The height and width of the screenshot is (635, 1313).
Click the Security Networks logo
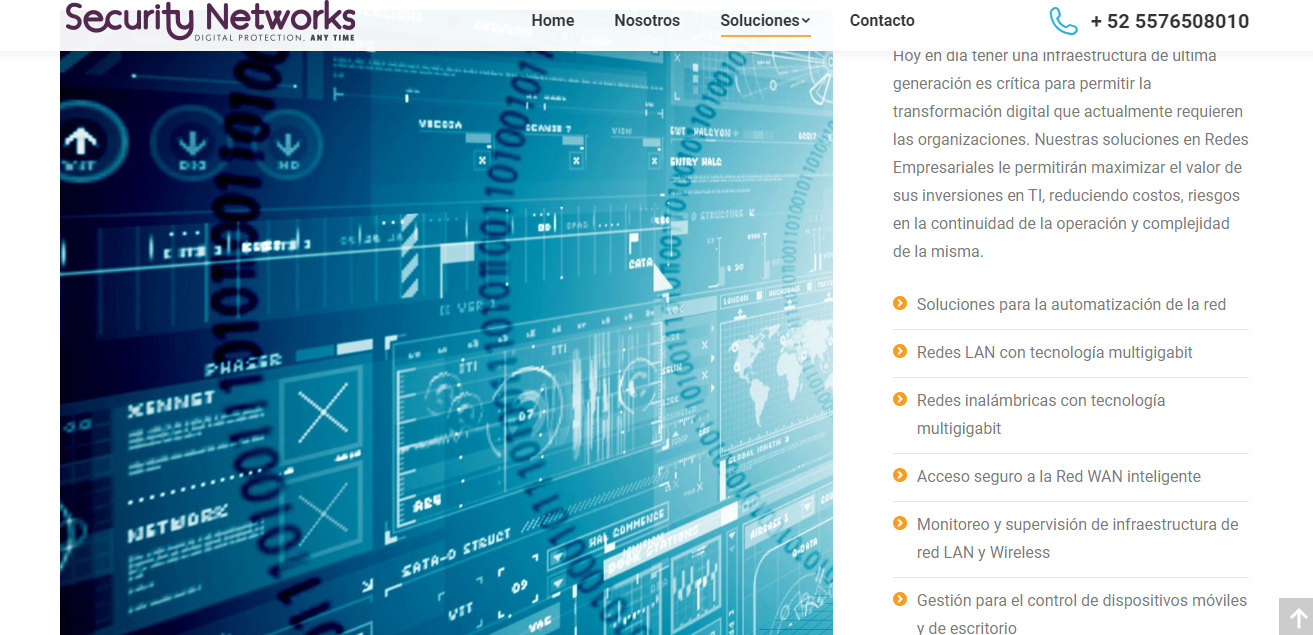pos(210,21)
